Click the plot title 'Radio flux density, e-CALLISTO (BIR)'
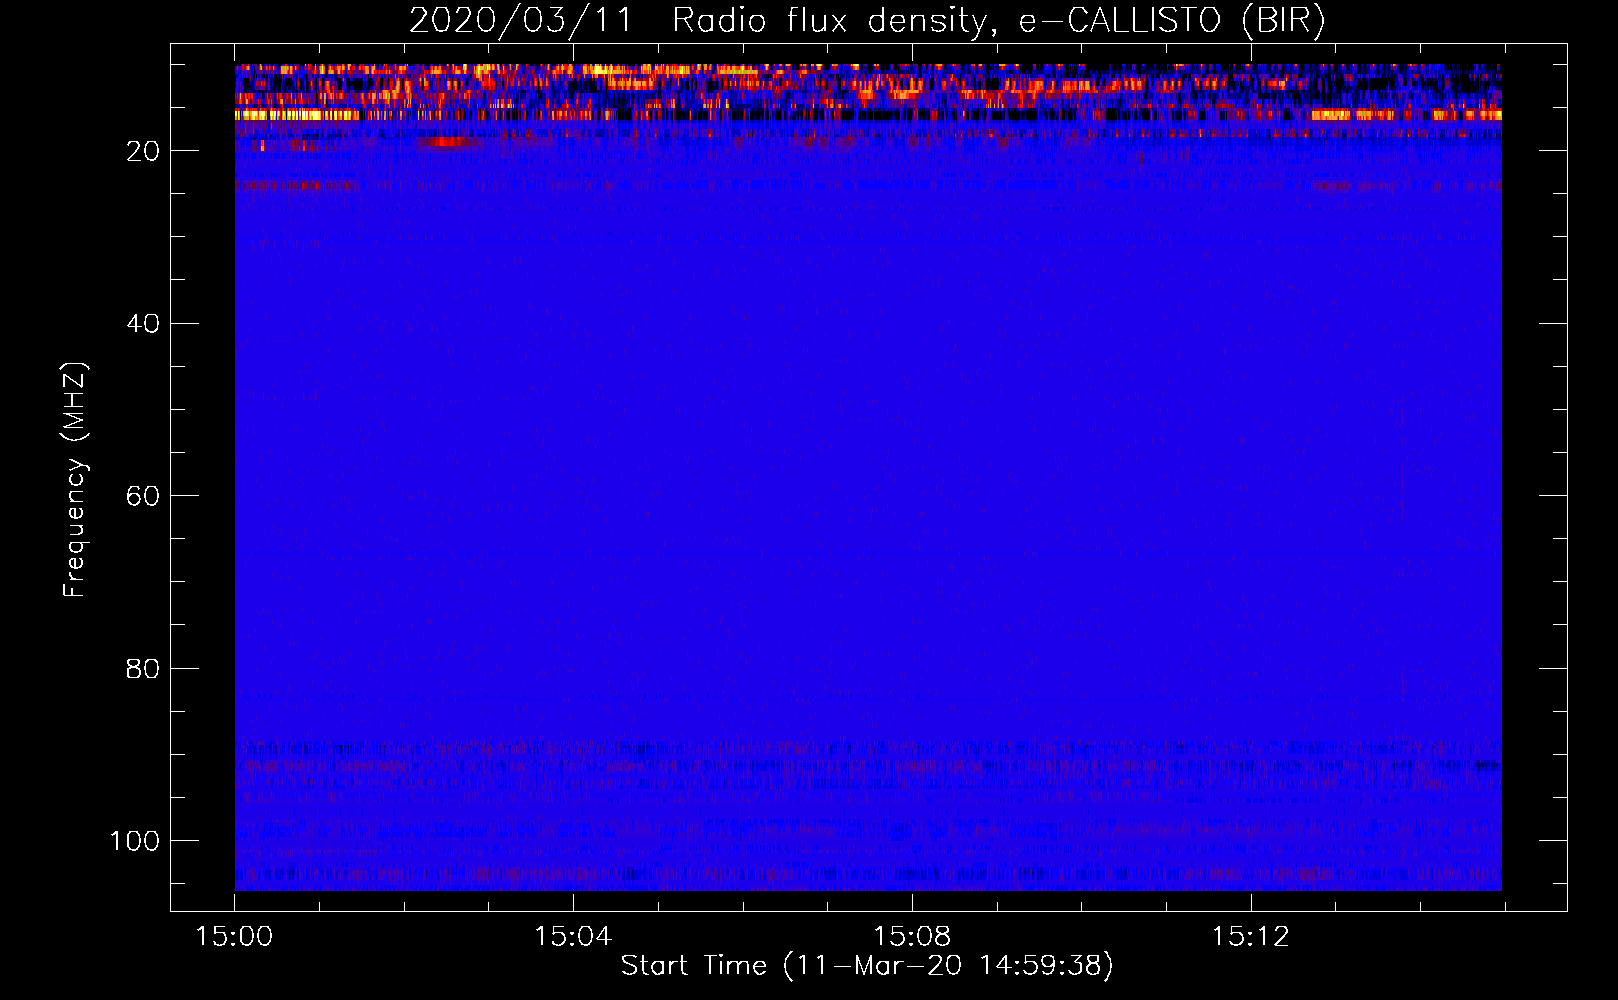The height and width of the screenshot is (1000, 1618). (x=999, y=21)
